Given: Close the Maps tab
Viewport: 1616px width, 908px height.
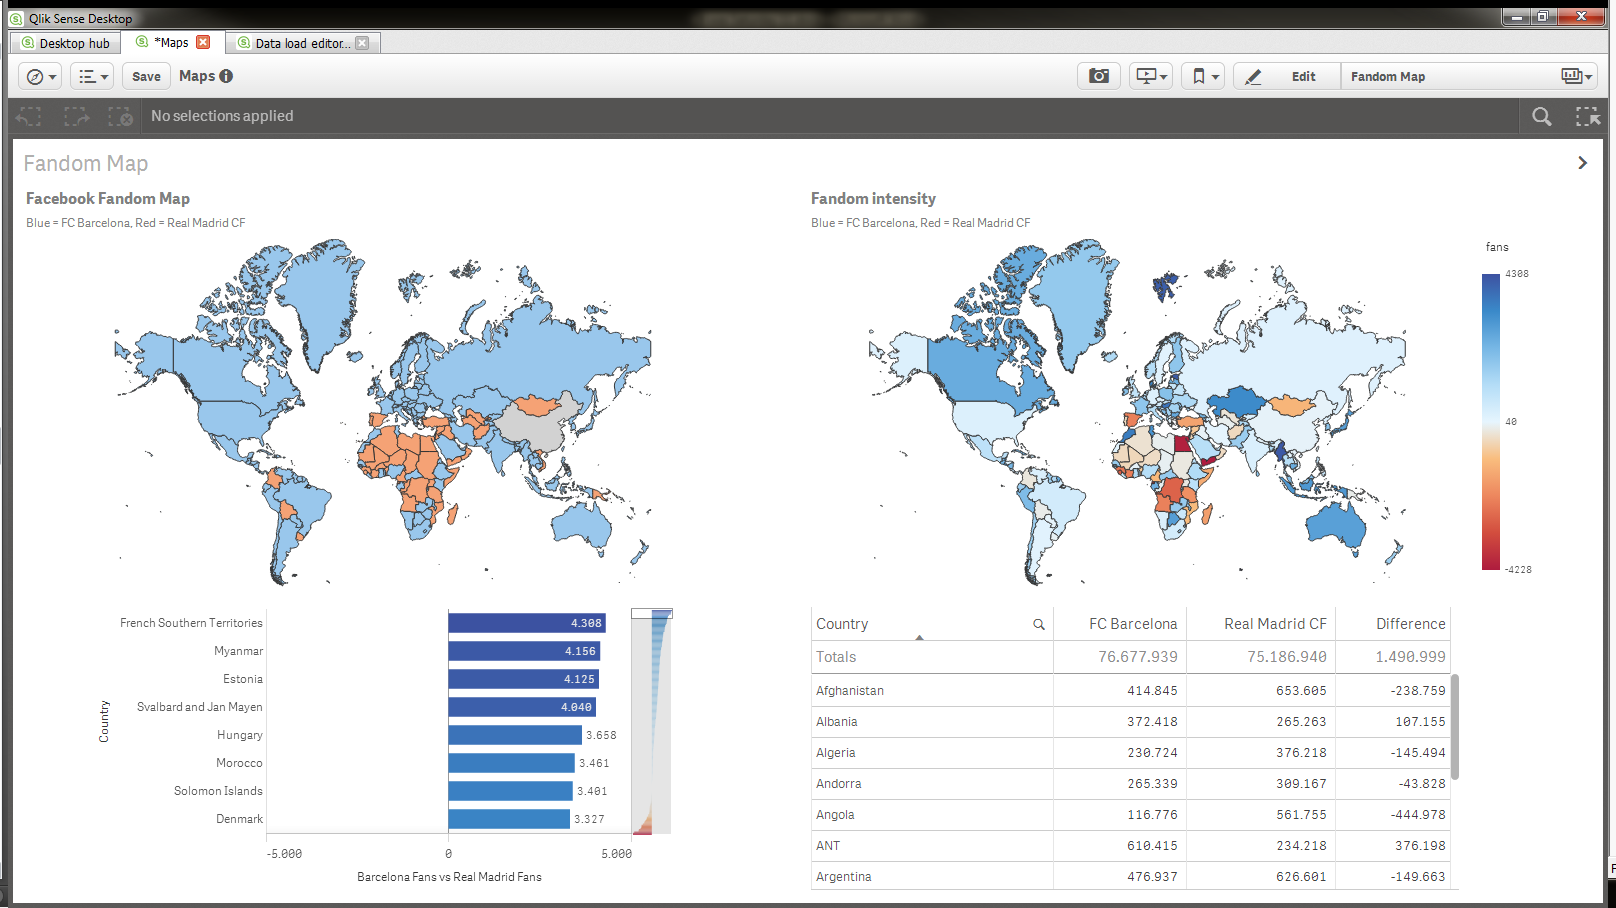Looking at the screenshot, I should 203,42.
